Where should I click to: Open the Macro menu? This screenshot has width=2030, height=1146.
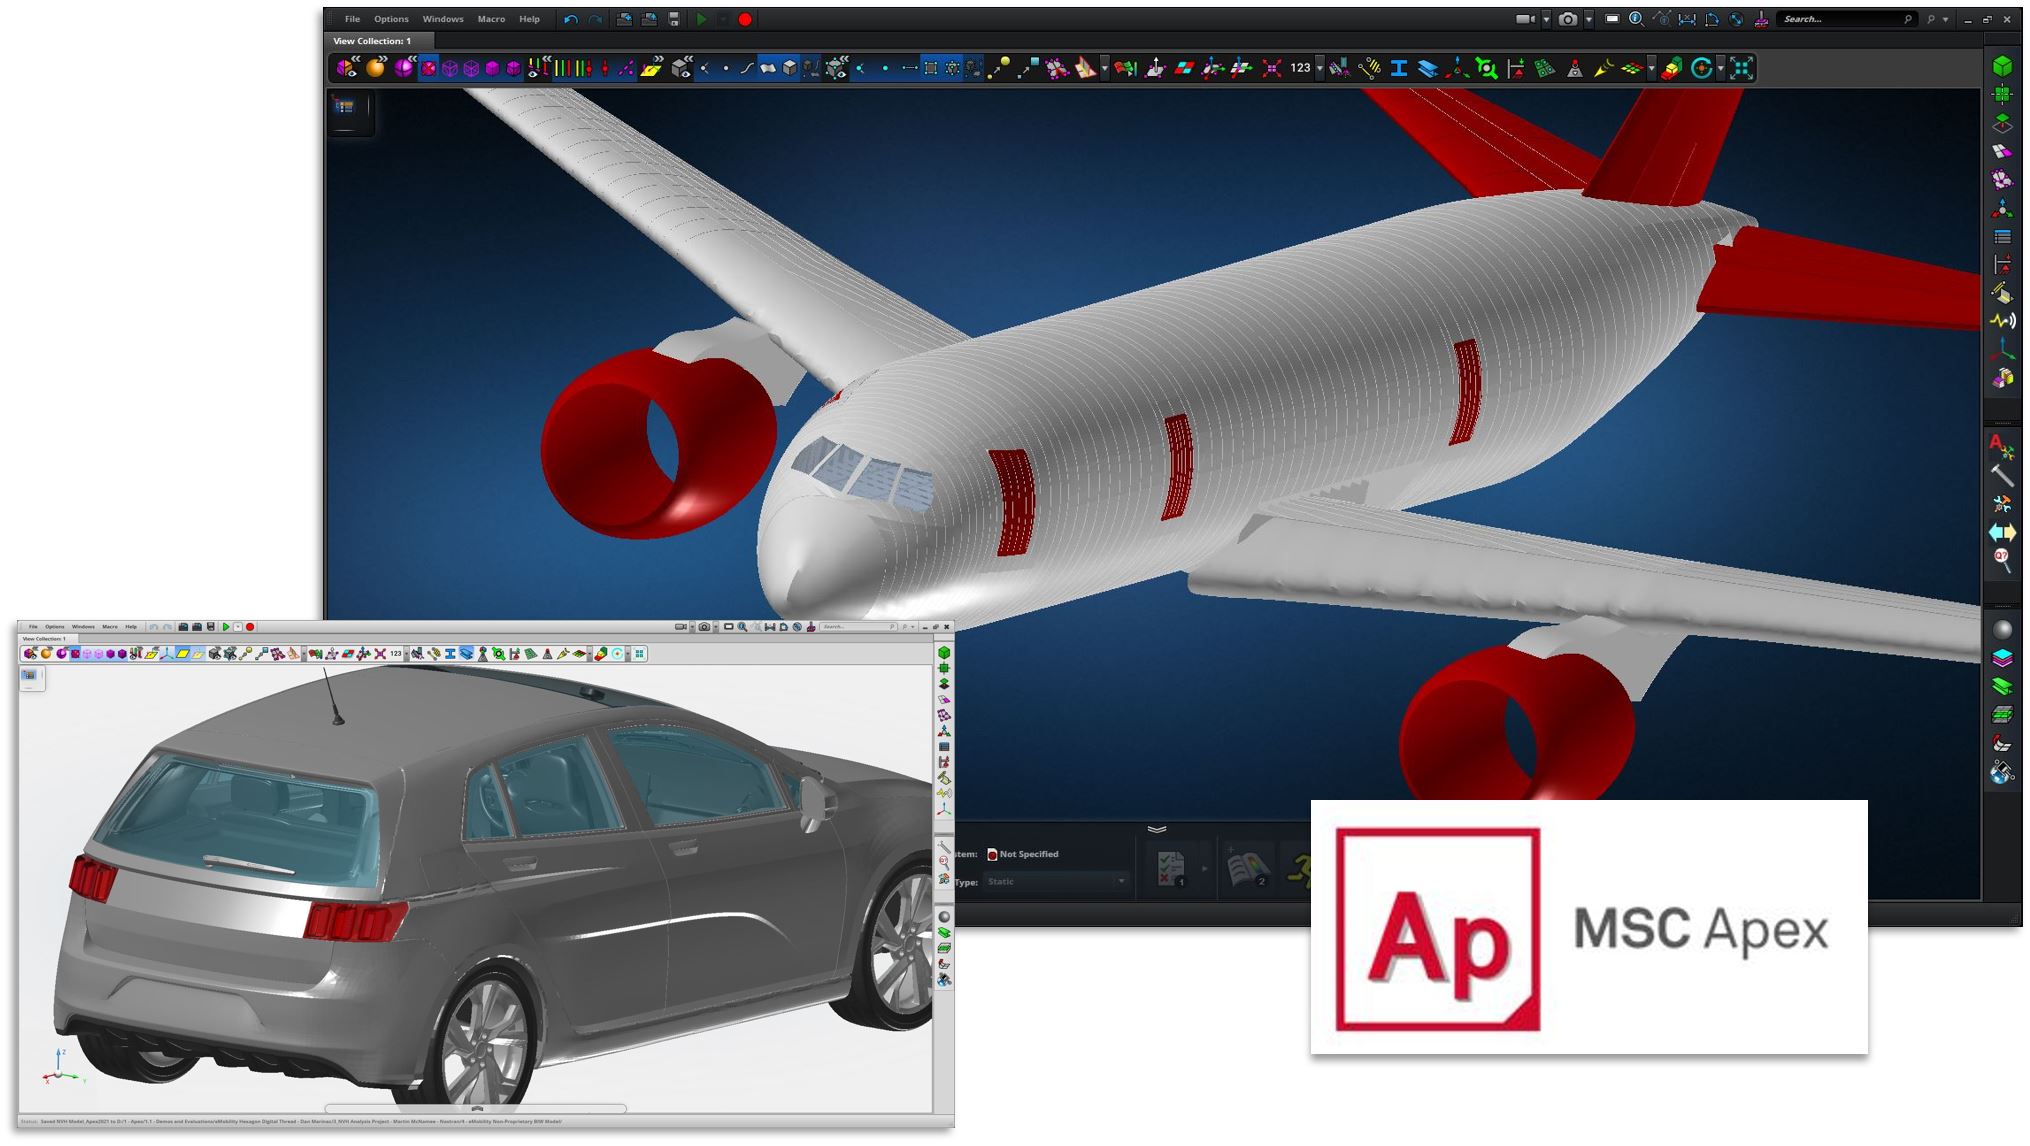(x=491, y=19)
